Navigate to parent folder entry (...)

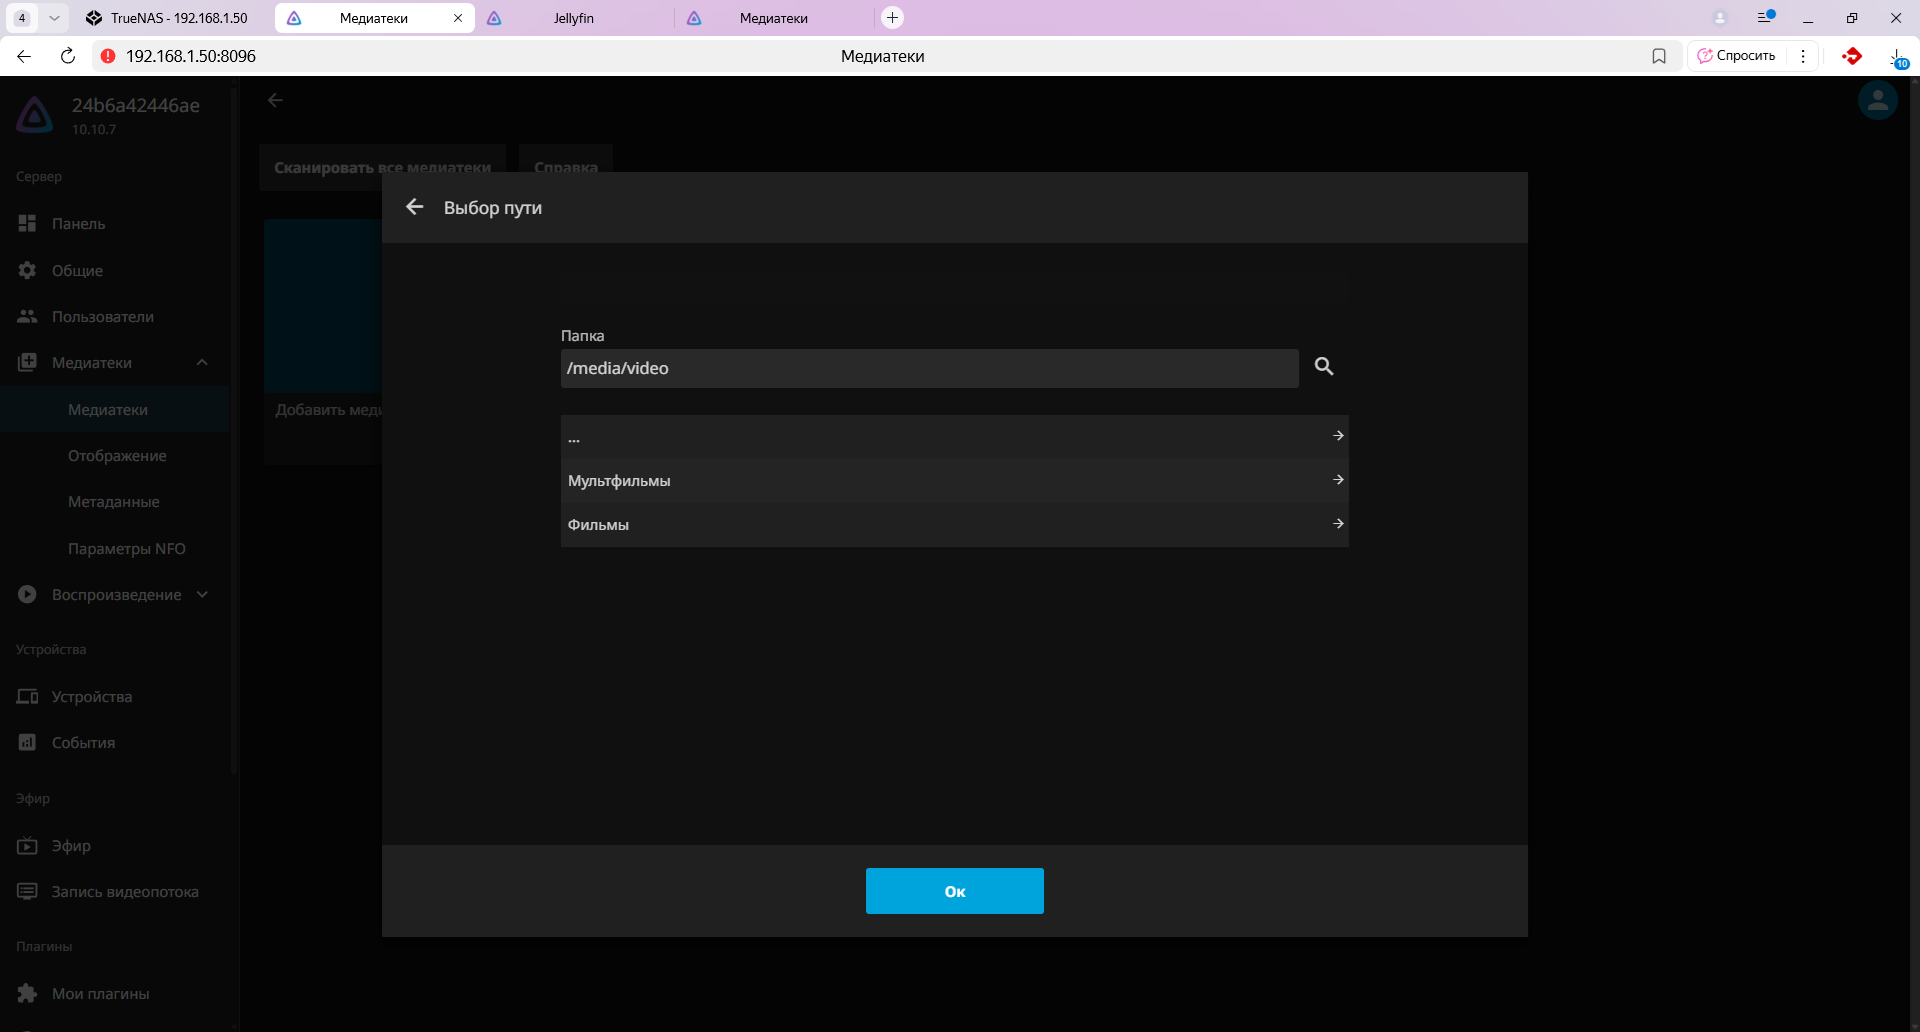tap(954, 437)
